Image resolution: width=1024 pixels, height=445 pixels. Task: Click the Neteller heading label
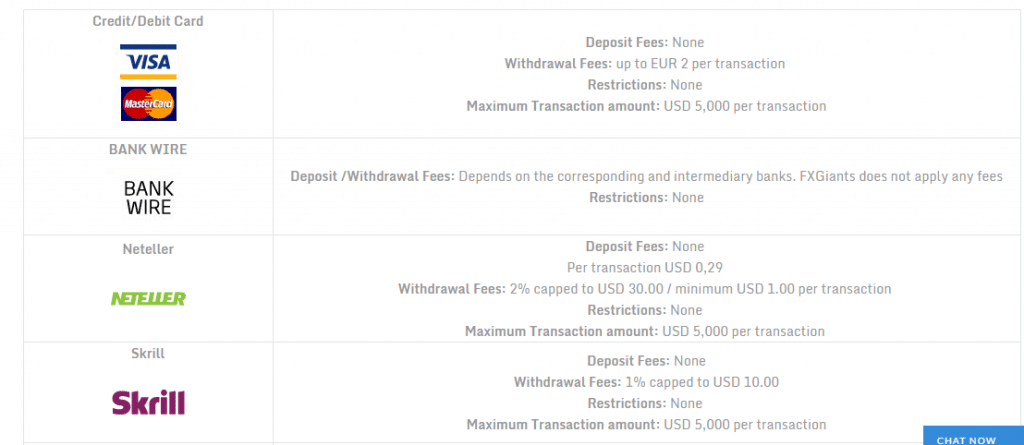pyautogui.click(x=148, y=249)
